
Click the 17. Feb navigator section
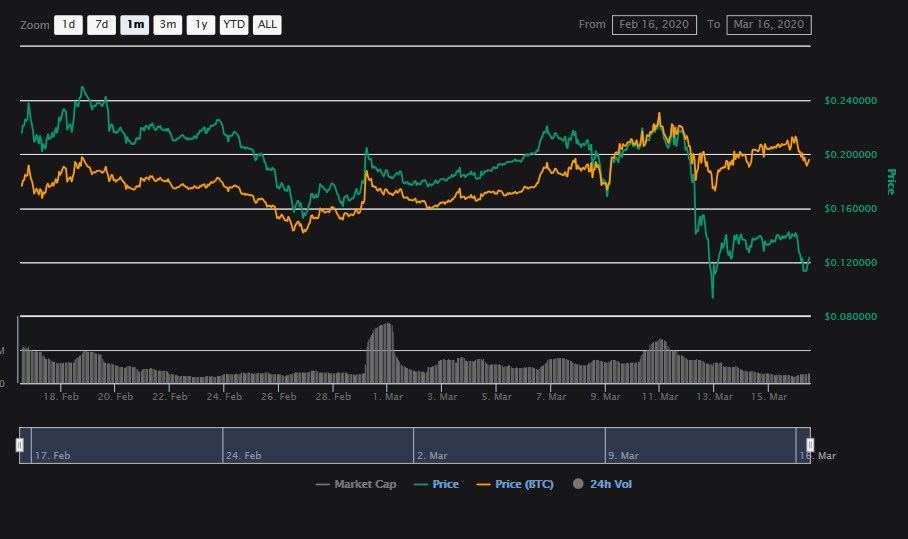(x=127, y=445)
